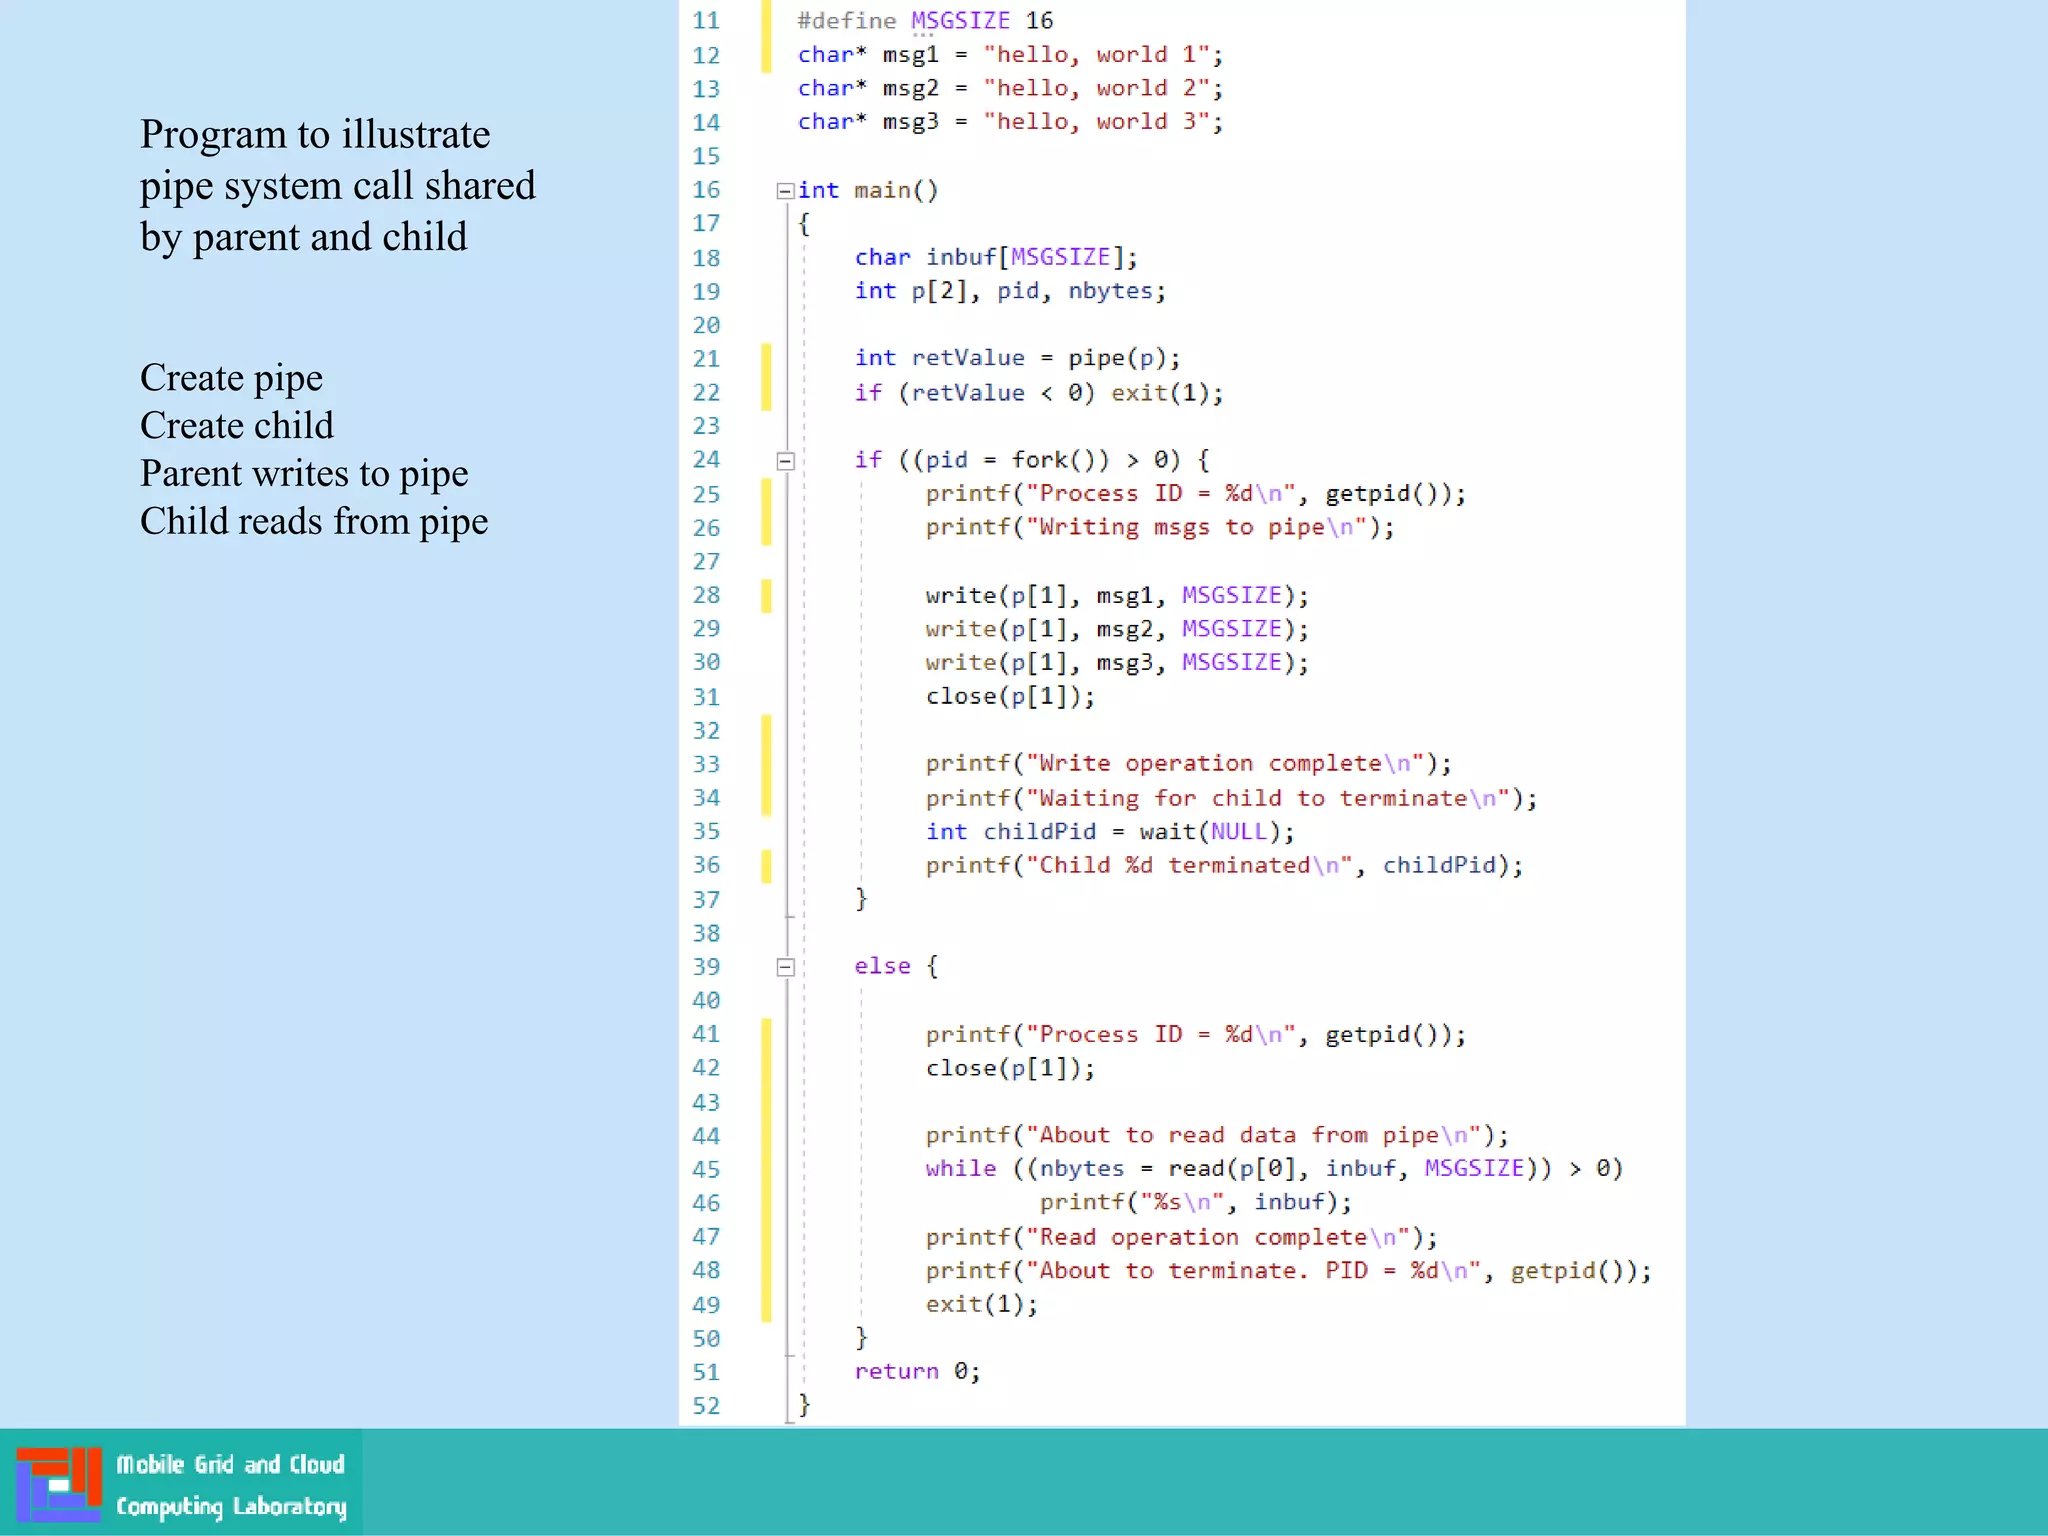Image resolution: width=2048 pixels, height=1536 pixels.
Task: Click the Mobile Grid laboratory logo icon
Action: click(x=58, y=1484)
